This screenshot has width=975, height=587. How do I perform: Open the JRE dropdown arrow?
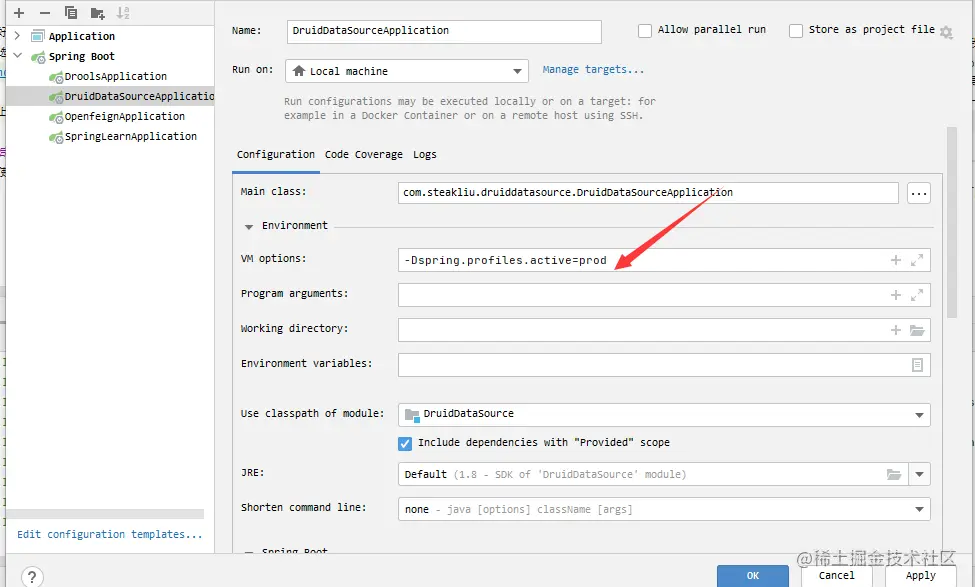(919, 474)
